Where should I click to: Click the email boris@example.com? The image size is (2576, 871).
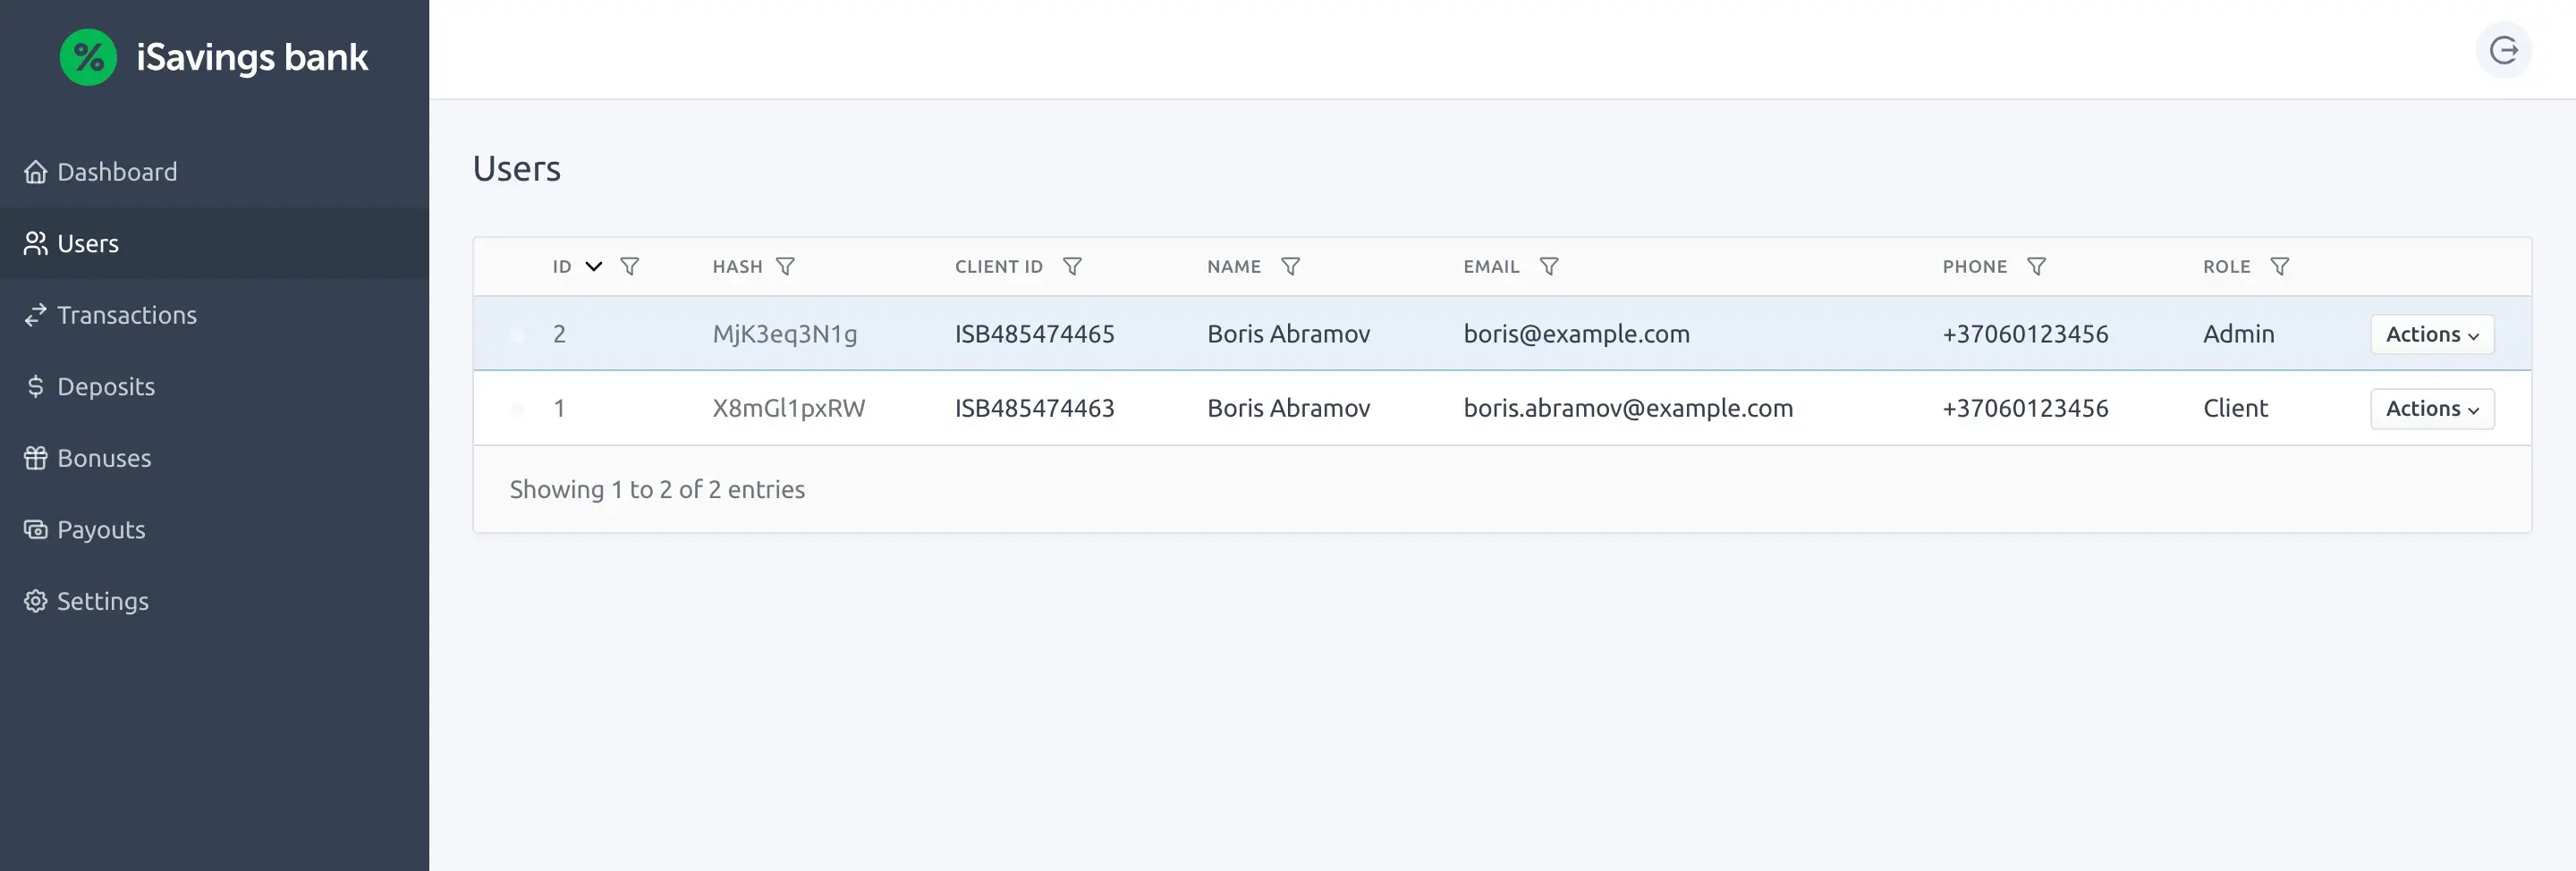point(1576,334)
